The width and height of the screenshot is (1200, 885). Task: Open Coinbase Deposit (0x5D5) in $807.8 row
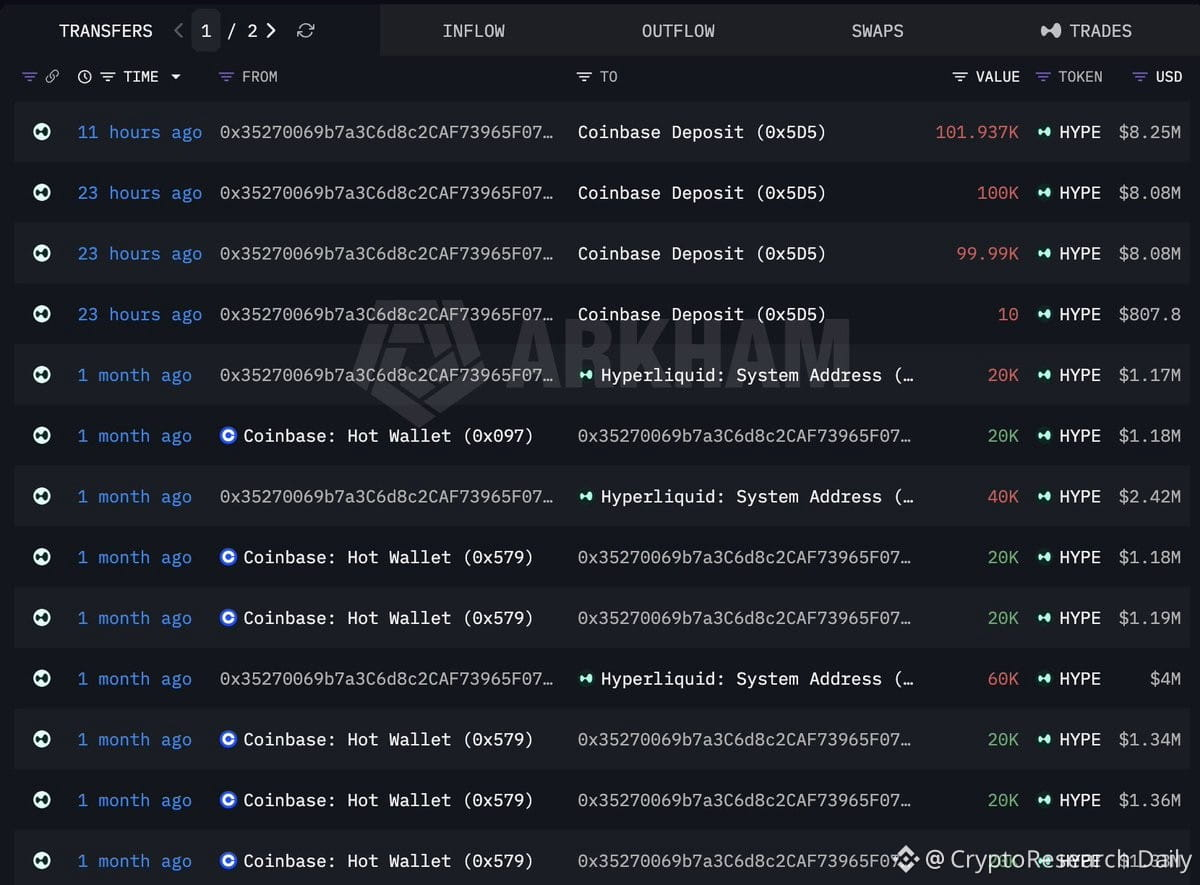(702, 314)
